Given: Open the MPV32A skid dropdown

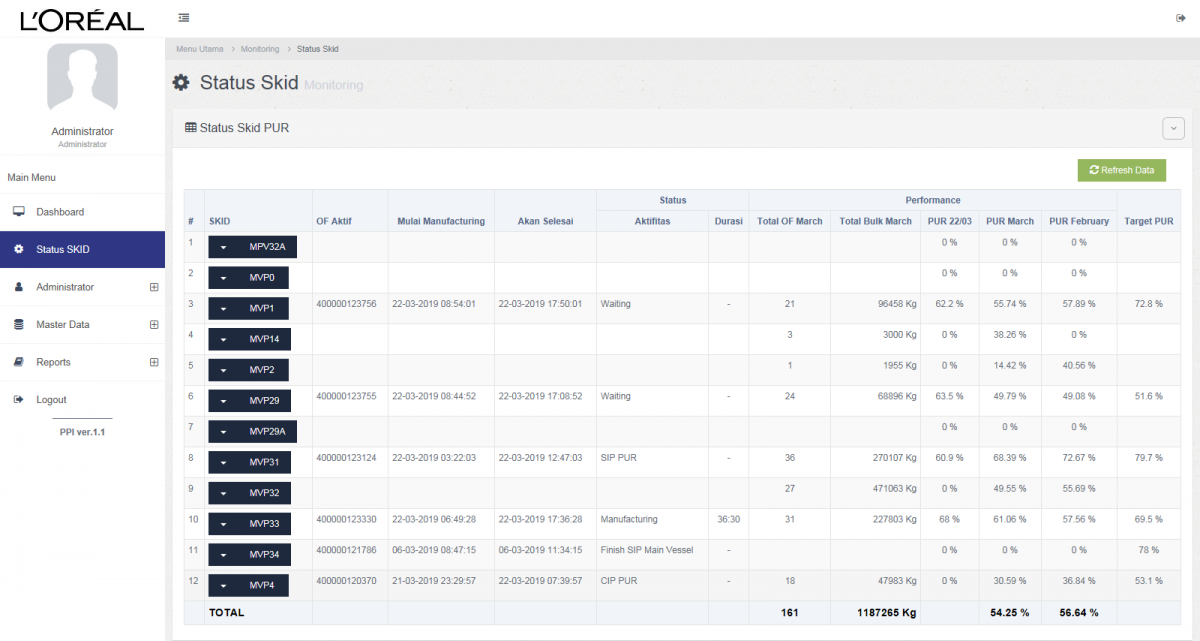Looking at the screenshot, I should click(x=252, y=247).
